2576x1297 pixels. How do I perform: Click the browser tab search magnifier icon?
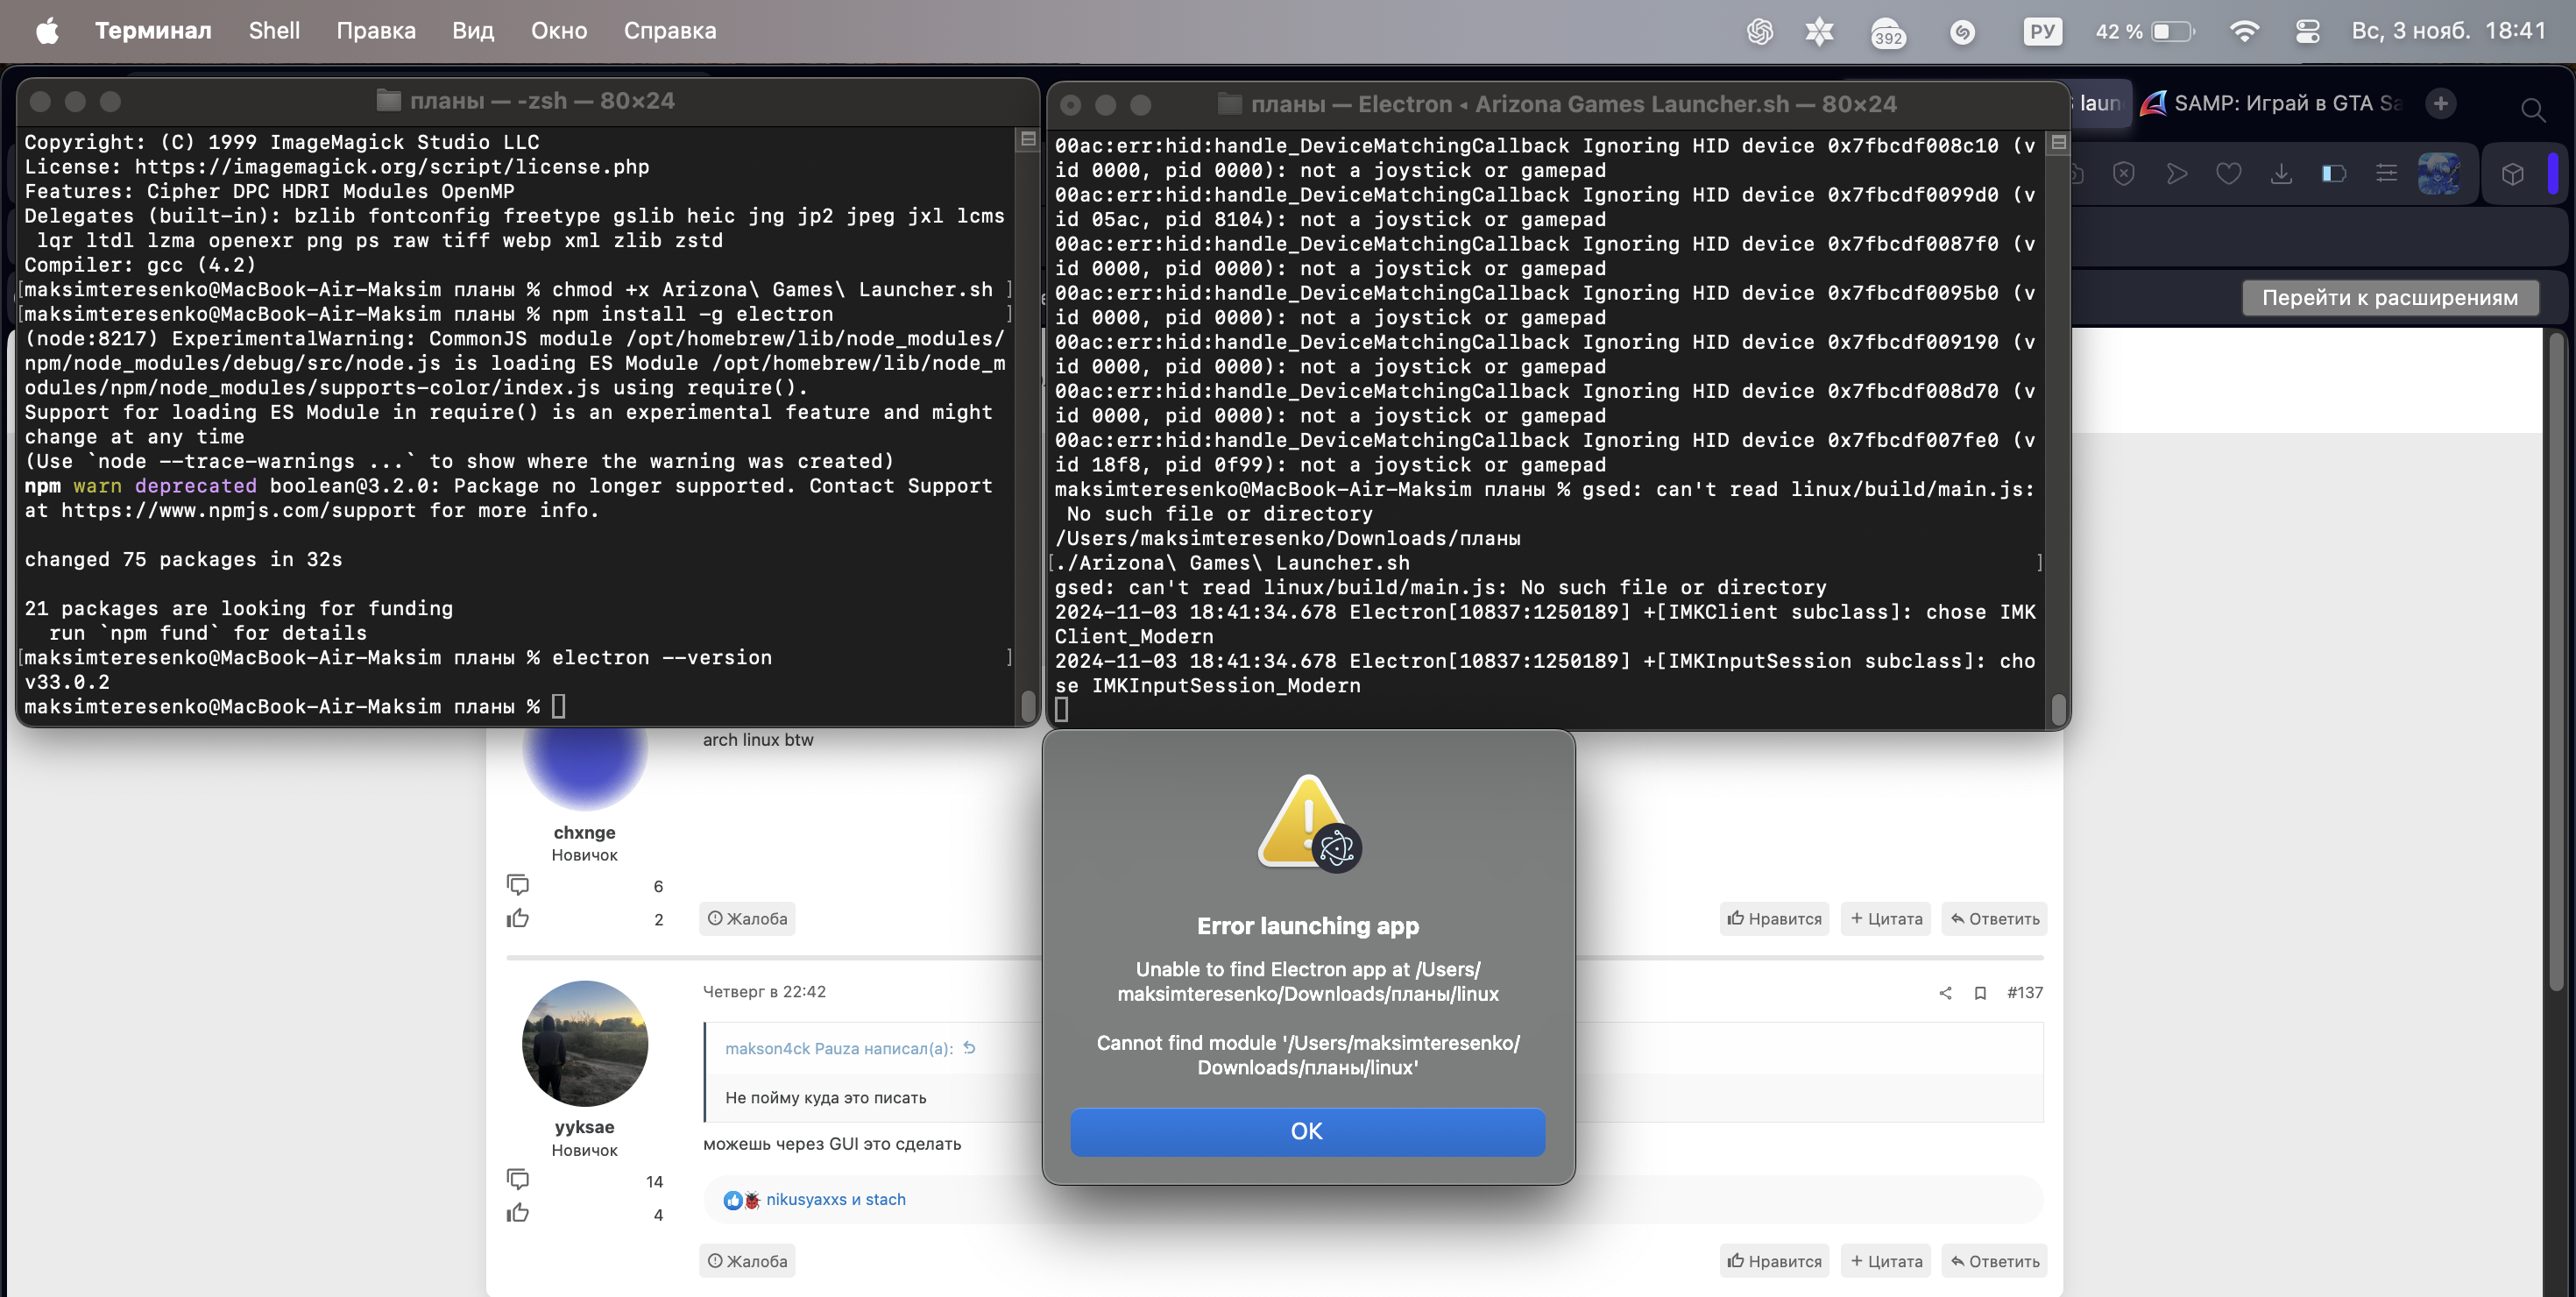click(2533, 110)
